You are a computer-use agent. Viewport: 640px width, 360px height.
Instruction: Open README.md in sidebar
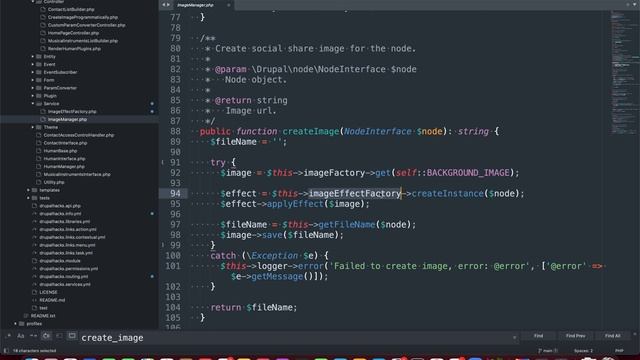pos(52,300)
